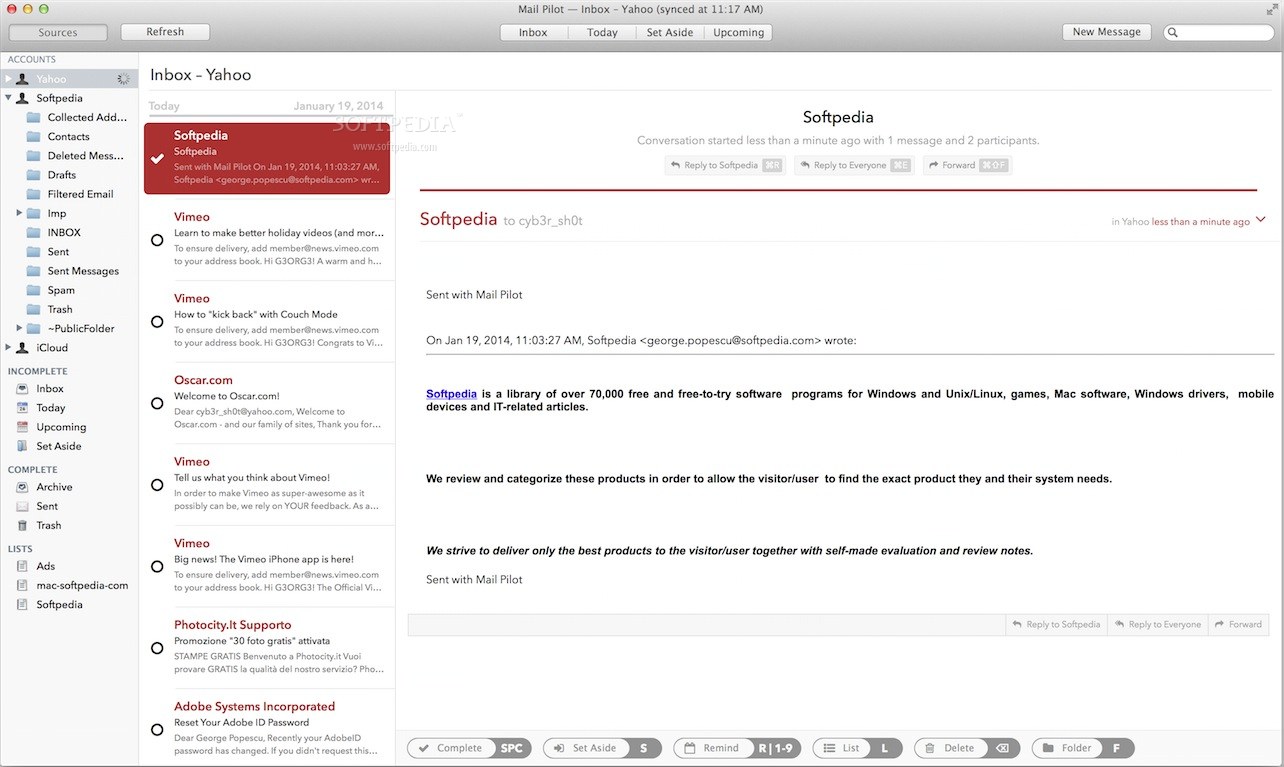Click the Softpedia list icon under Lists
Image resolution: width=1284 pixels, height=767 pixels.
pyautogui.click(x=22, y=605)
